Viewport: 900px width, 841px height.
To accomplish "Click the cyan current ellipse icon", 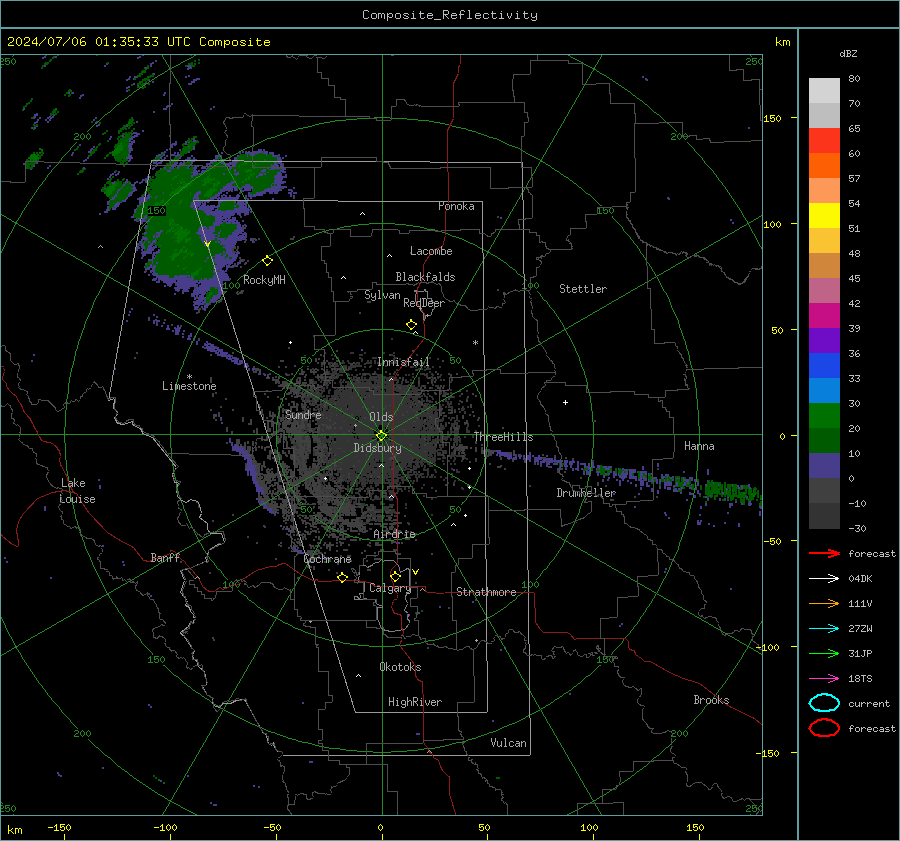I will pyautogui.click(x=824, y=703).
